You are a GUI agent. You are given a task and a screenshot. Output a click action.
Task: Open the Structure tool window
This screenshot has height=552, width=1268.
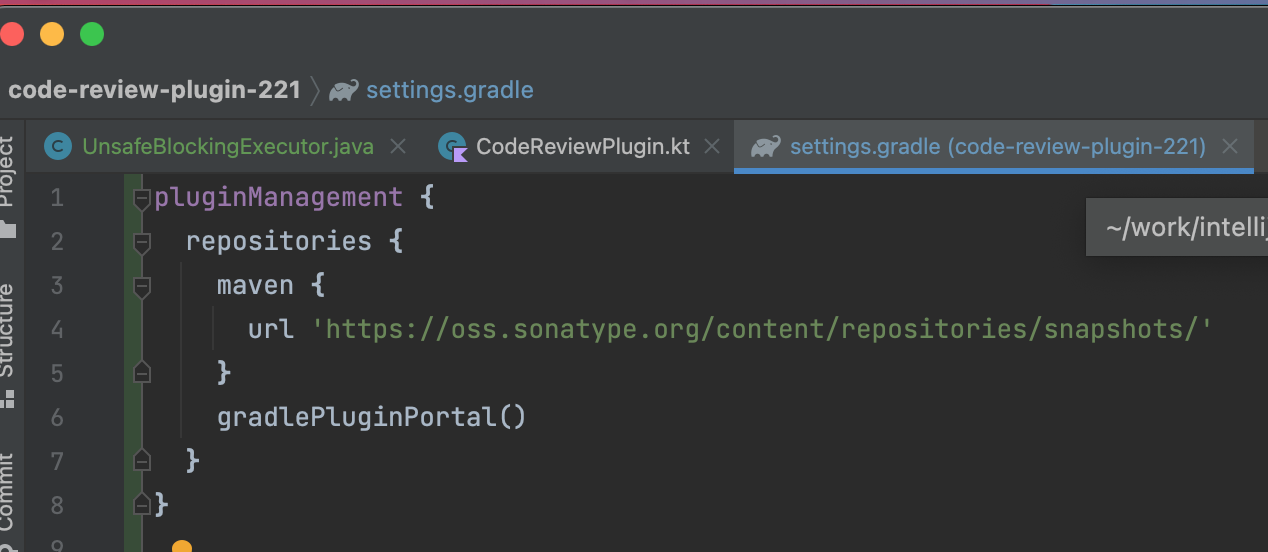(8, 331)
